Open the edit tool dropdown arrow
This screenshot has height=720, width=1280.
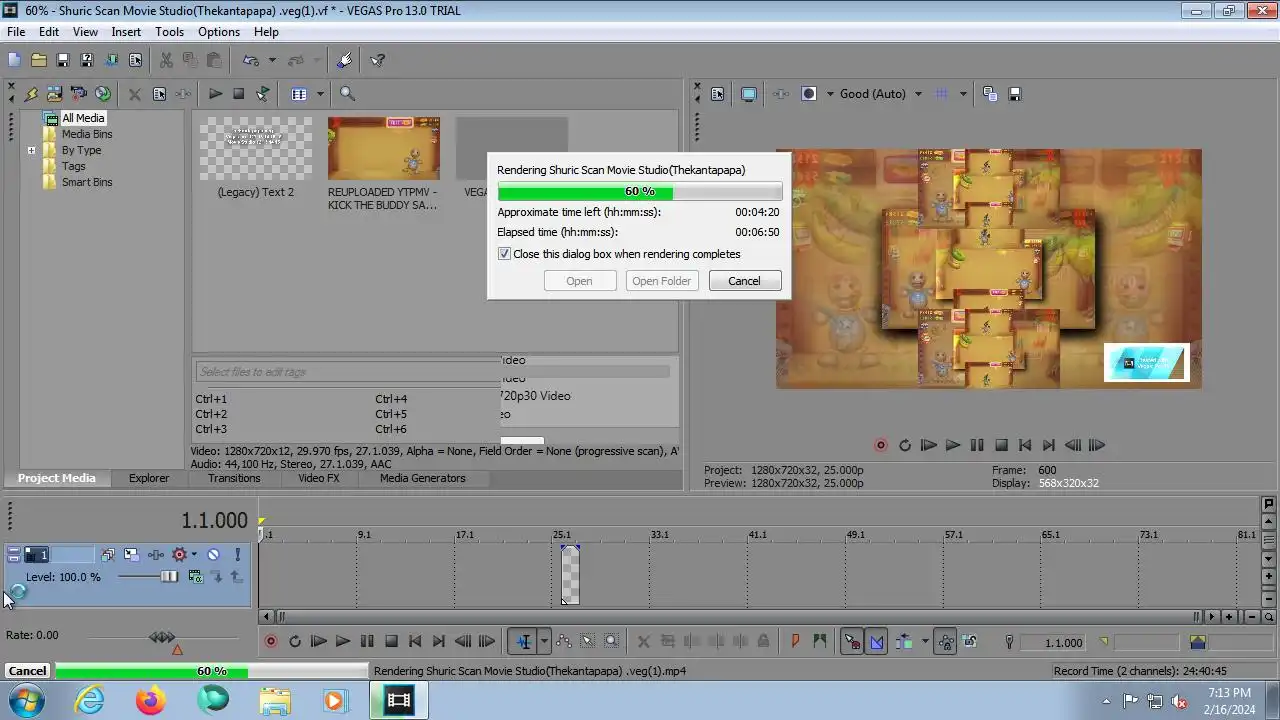point(544,642)
